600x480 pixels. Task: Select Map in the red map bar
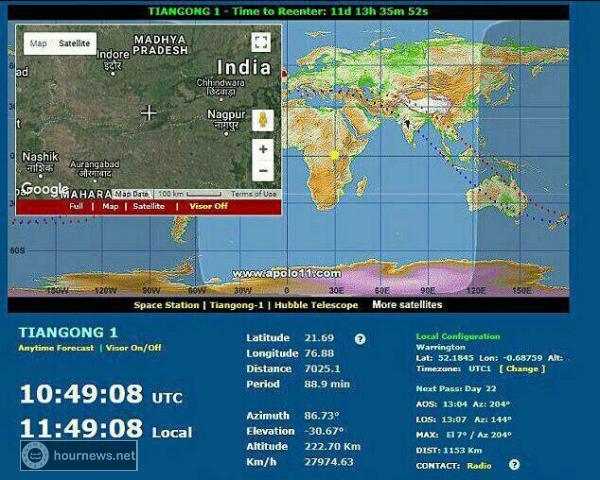110,206
